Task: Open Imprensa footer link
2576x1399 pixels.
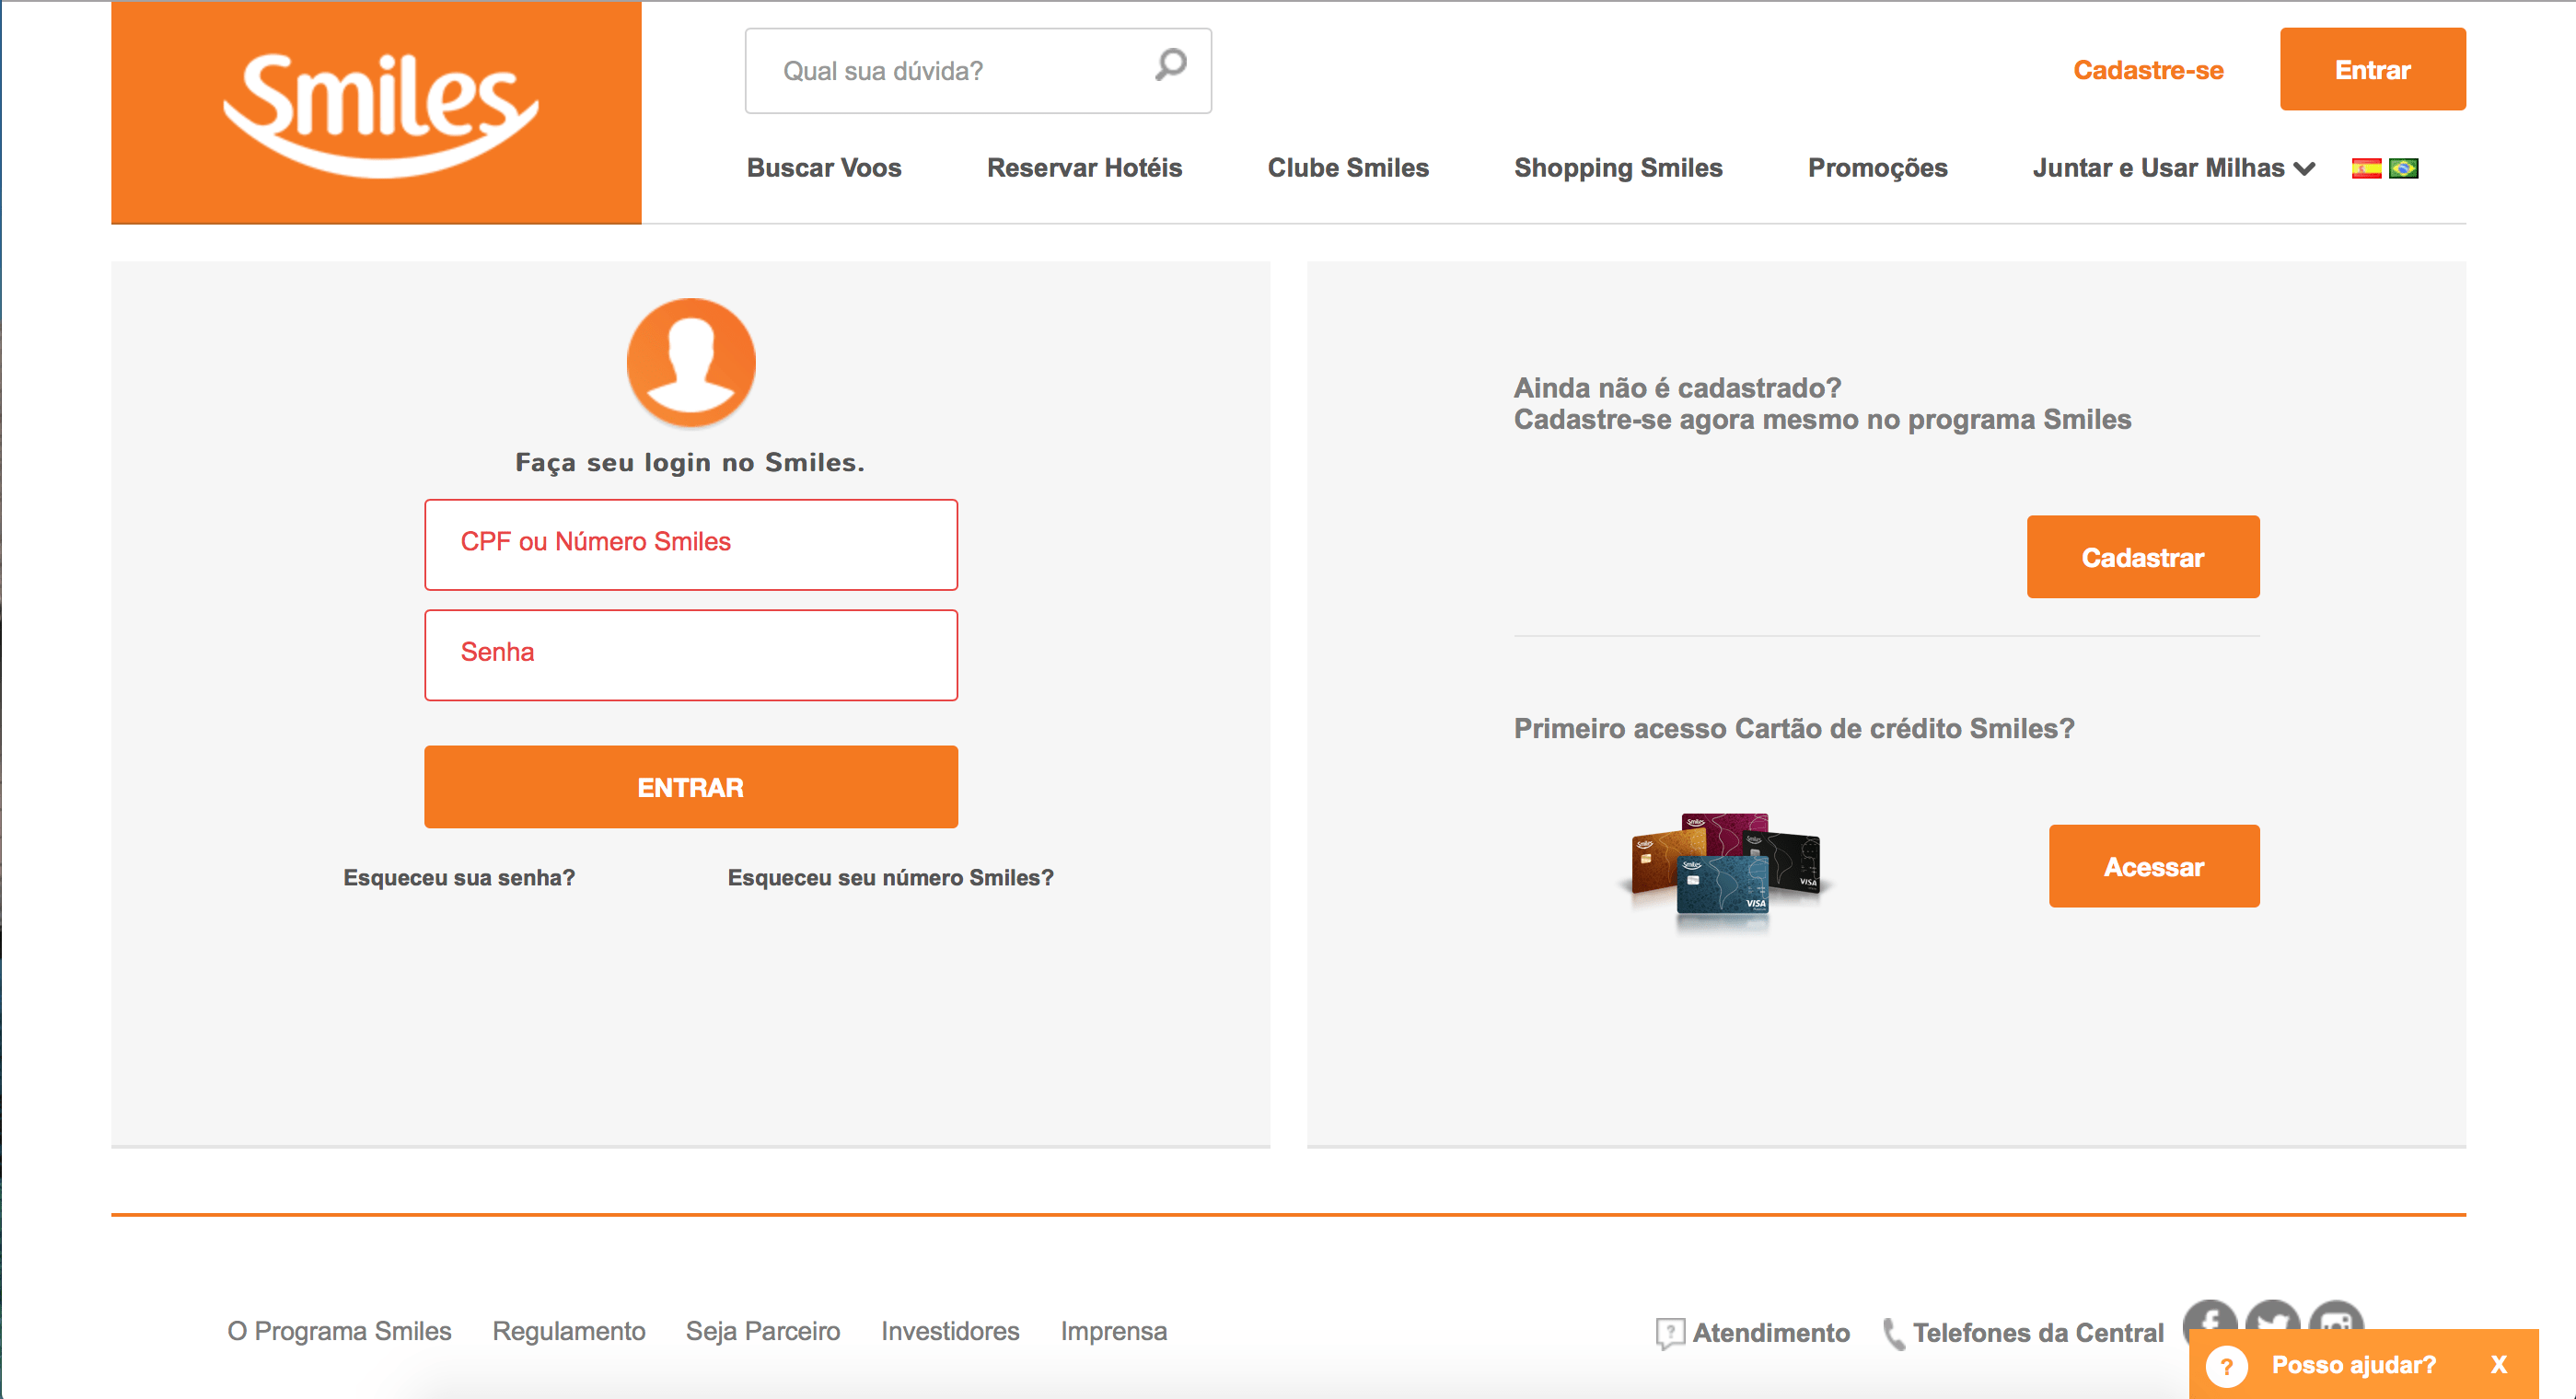Action: click(1113, 1331)
